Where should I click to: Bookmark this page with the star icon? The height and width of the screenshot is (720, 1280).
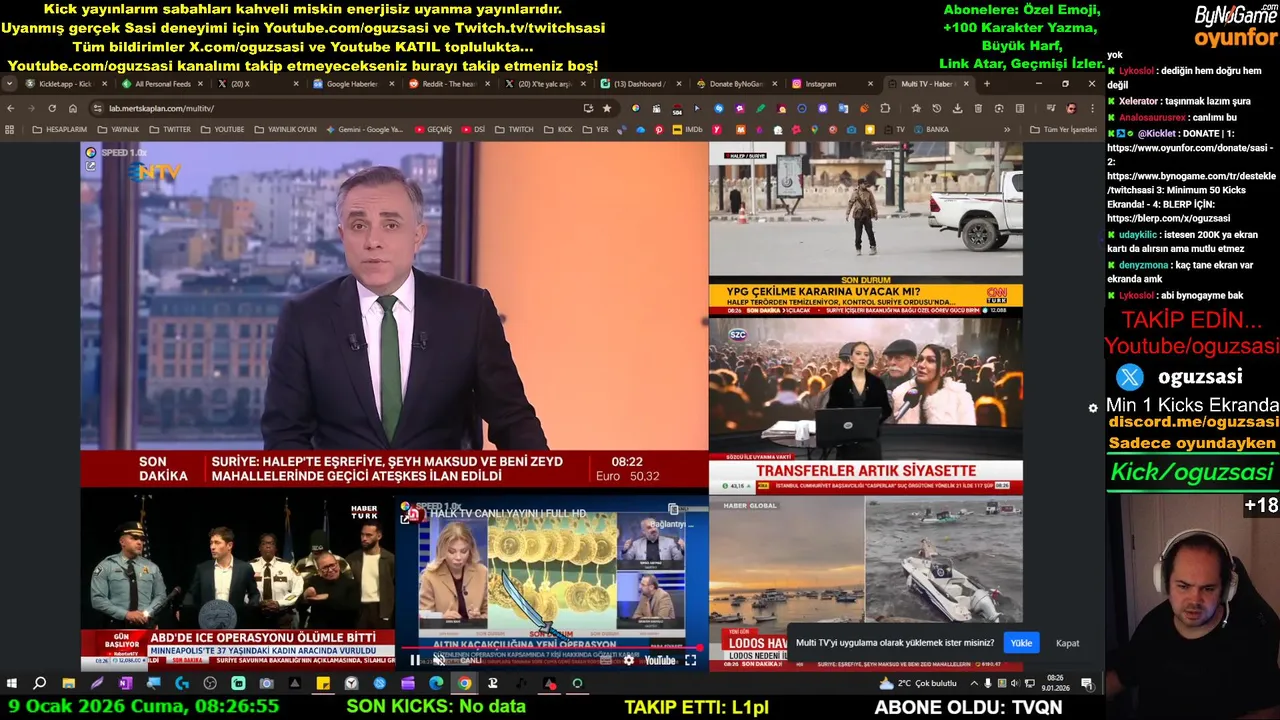tap(606, 108)
